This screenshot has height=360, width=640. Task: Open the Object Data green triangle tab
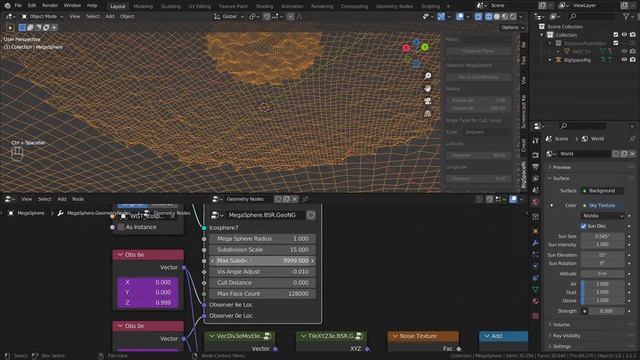[x=536, y=289]
